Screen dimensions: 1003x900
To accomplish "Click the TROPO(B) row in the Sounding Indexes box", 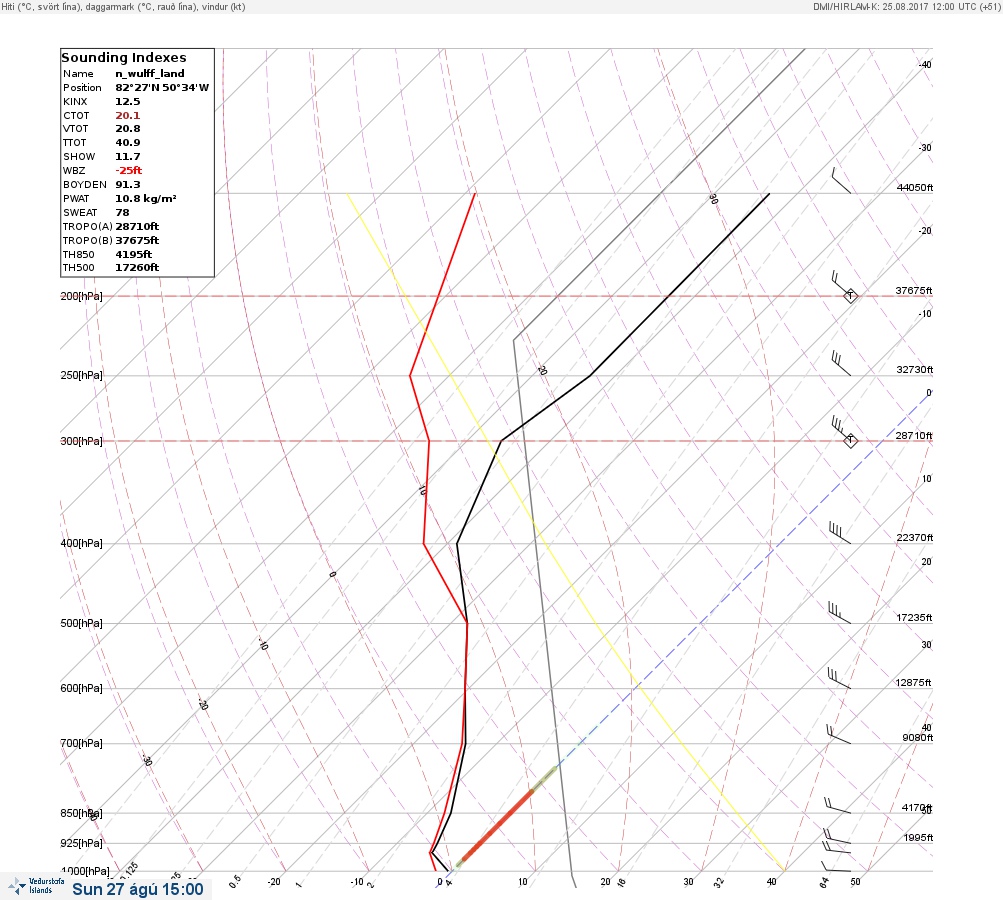I will click(x=111, y=241).
